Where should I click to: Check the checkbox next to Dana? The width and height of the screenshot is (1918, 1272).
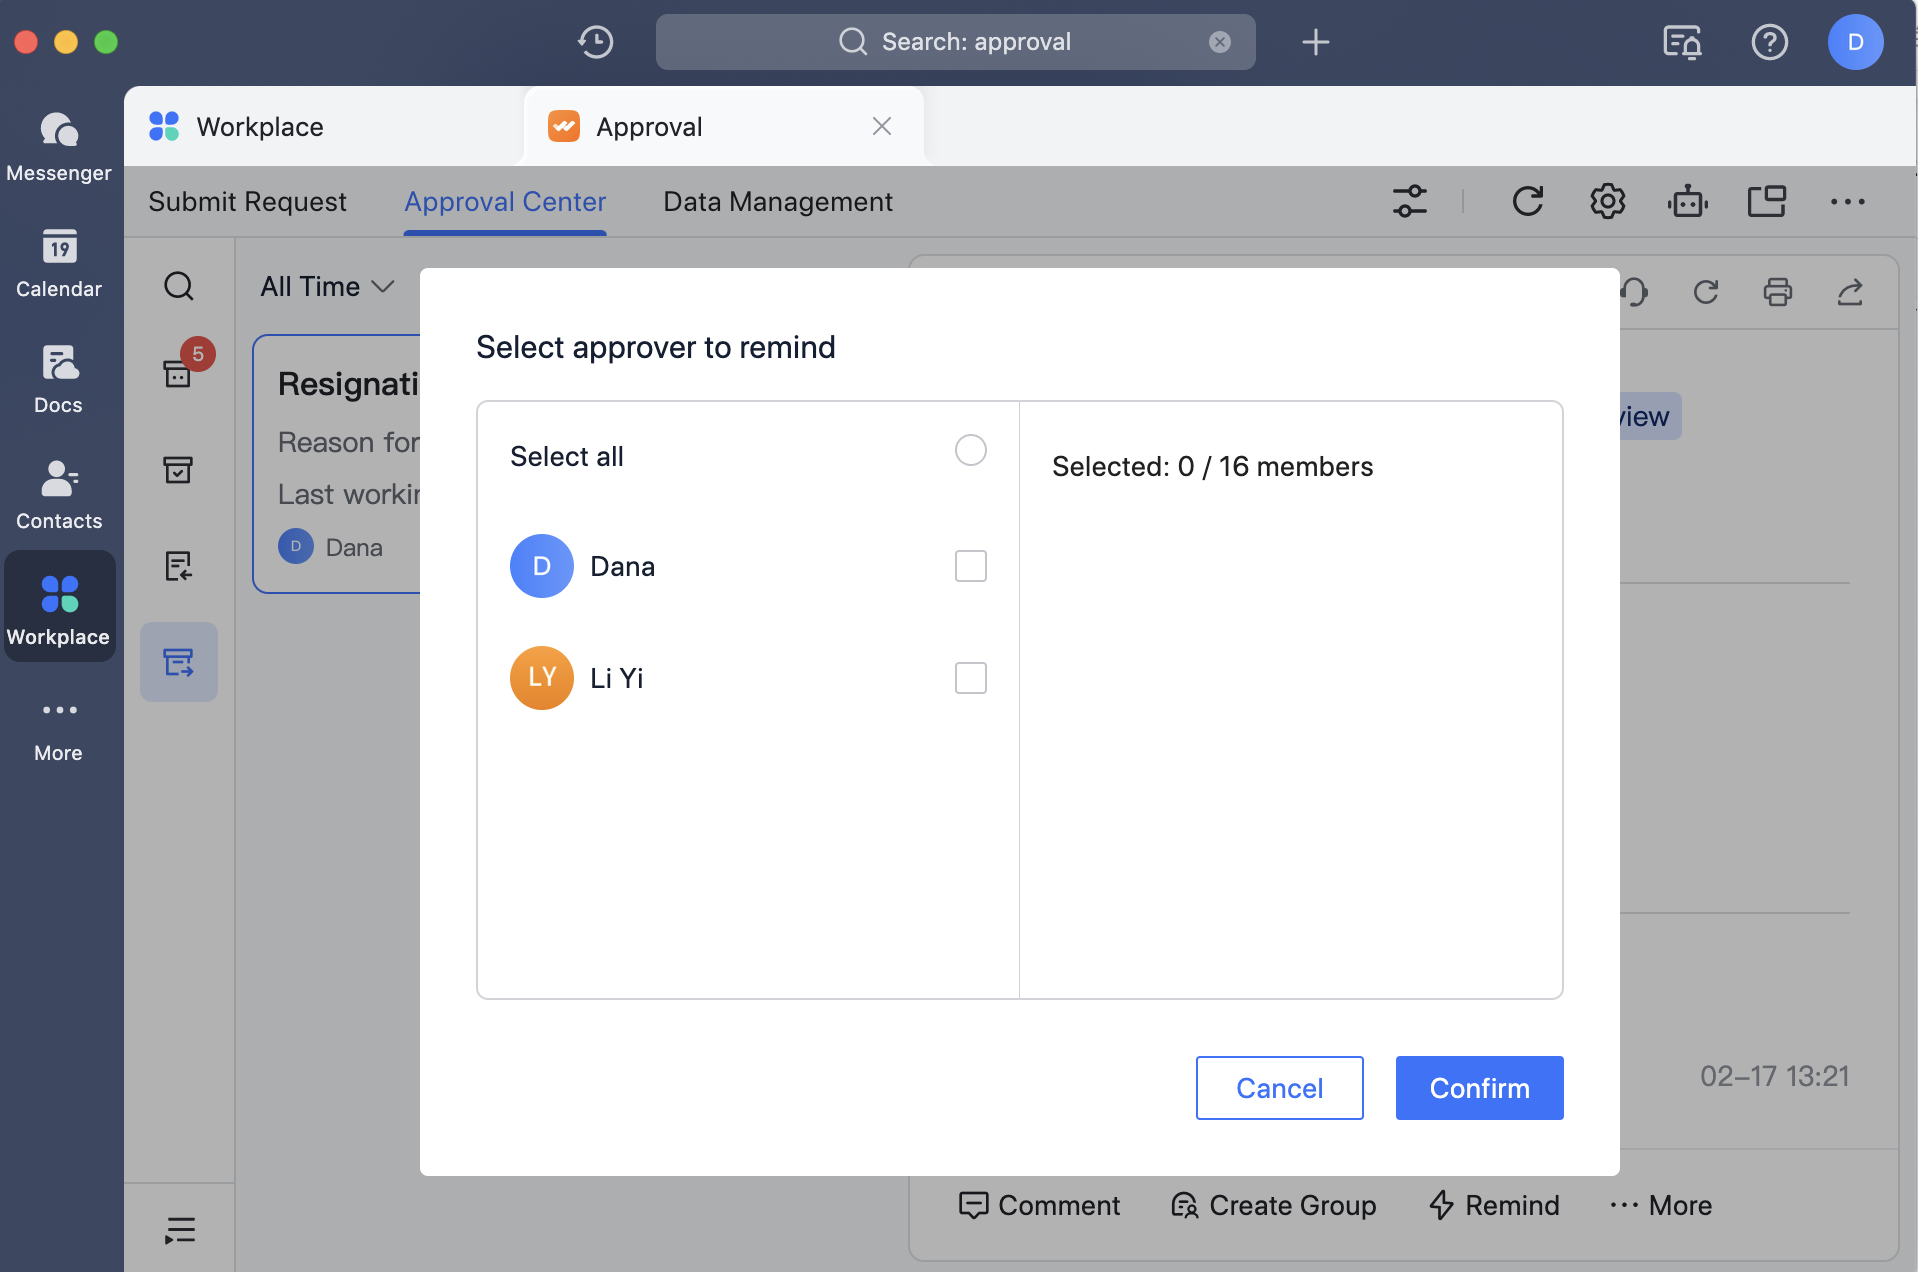970,566
